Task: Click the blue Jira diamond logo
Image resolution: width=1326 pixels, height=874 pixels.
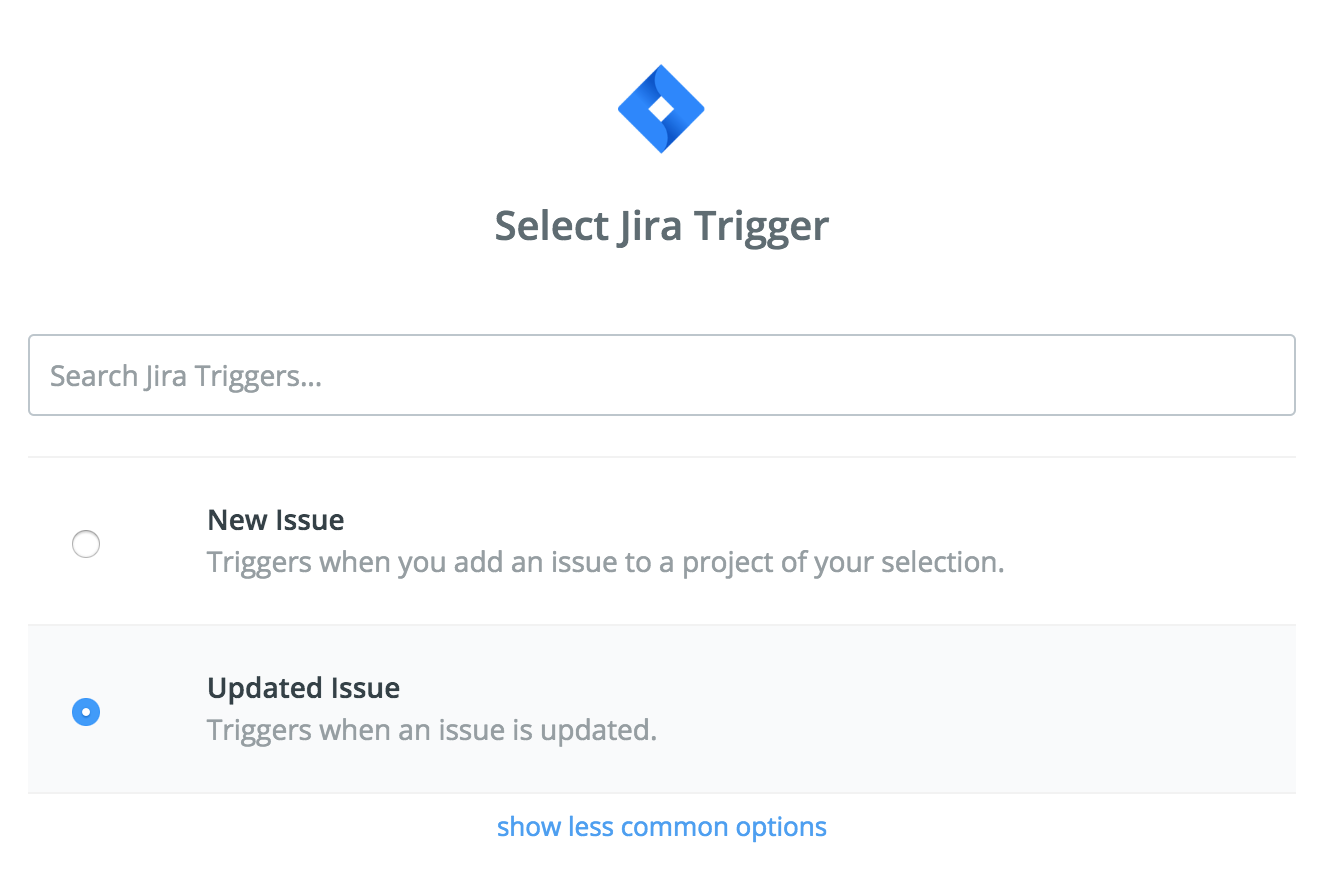Action: click(x=661, y=108)
